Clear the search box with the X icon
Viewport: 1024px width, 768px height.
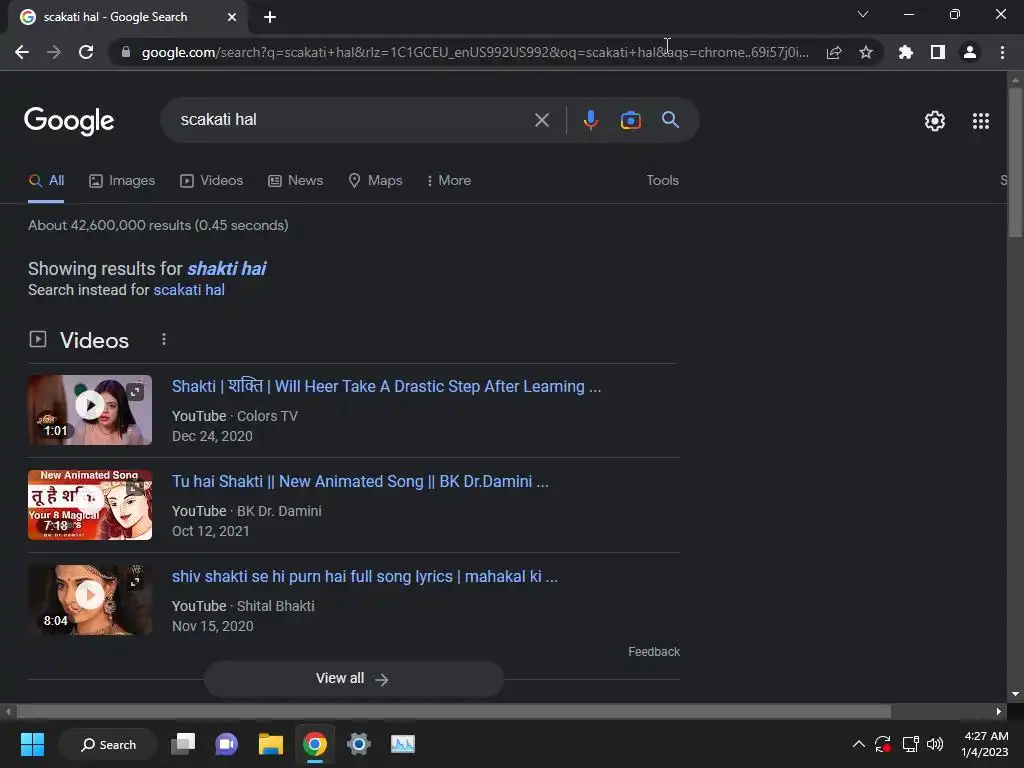tap(541, 120)
